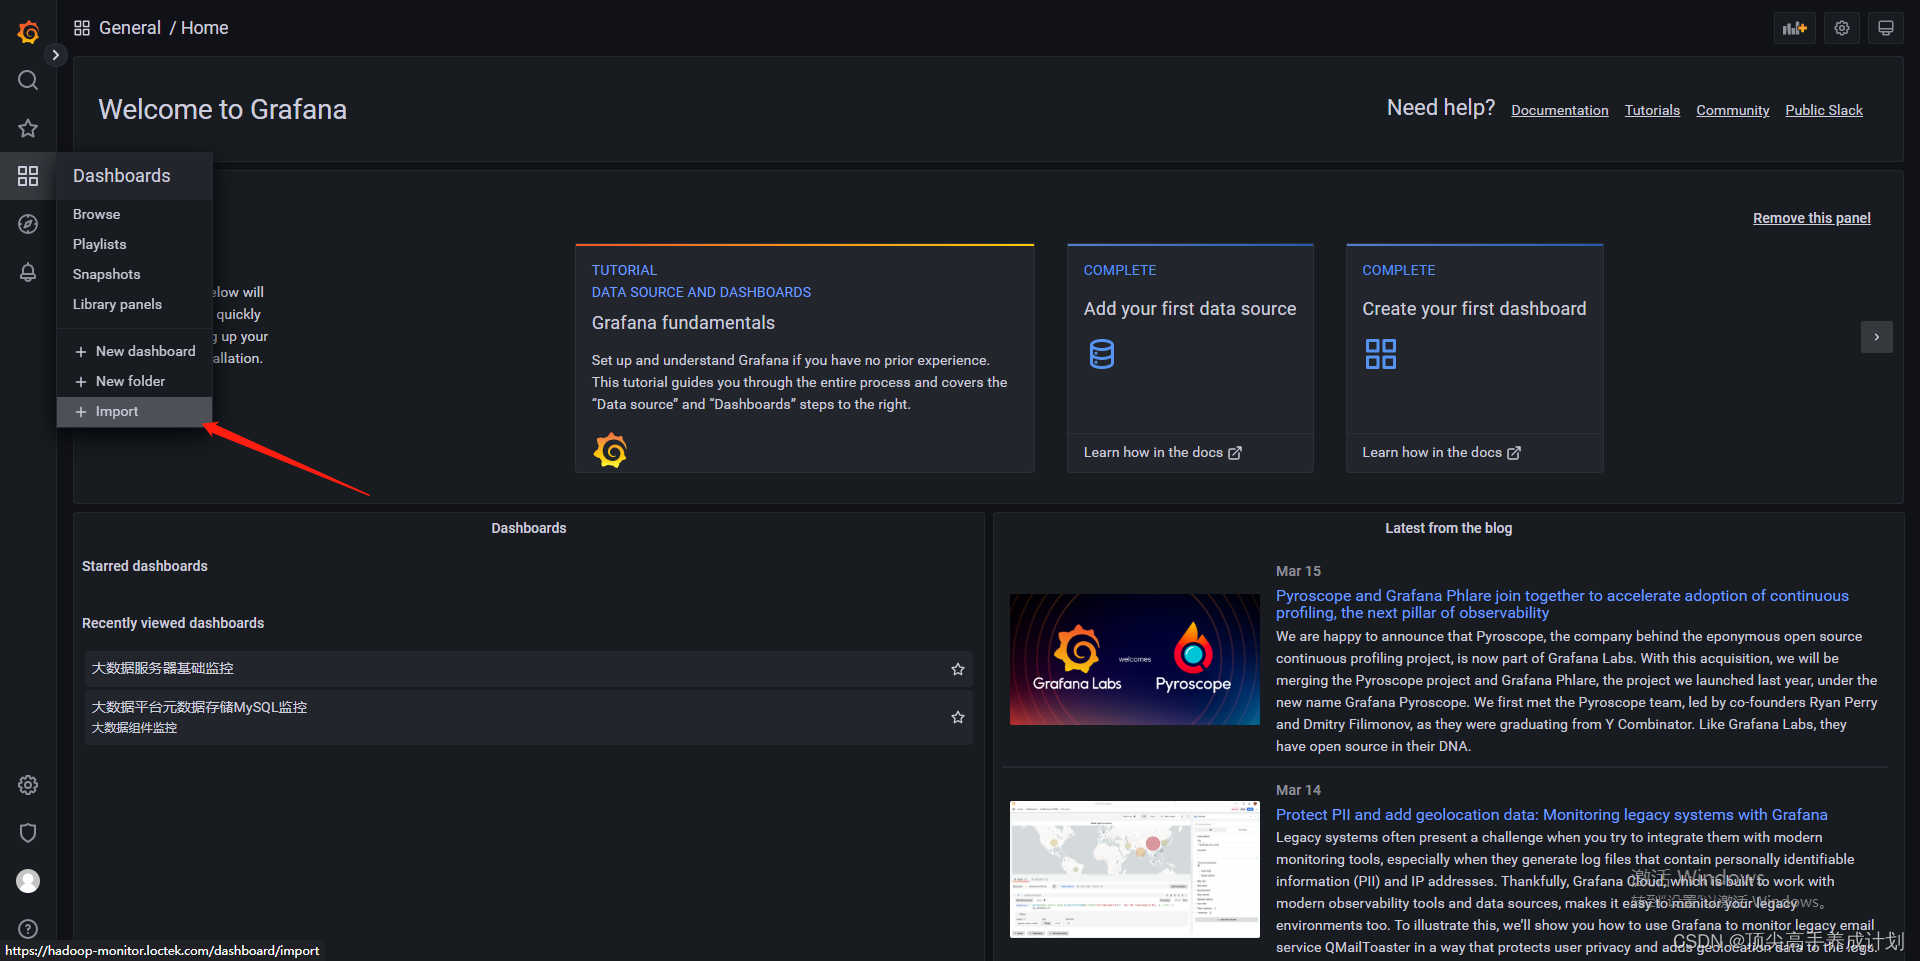
Task: Open the 大数据服务器基础监控 dashboard row
Action: pyautogui.click(x=528, y=669)
